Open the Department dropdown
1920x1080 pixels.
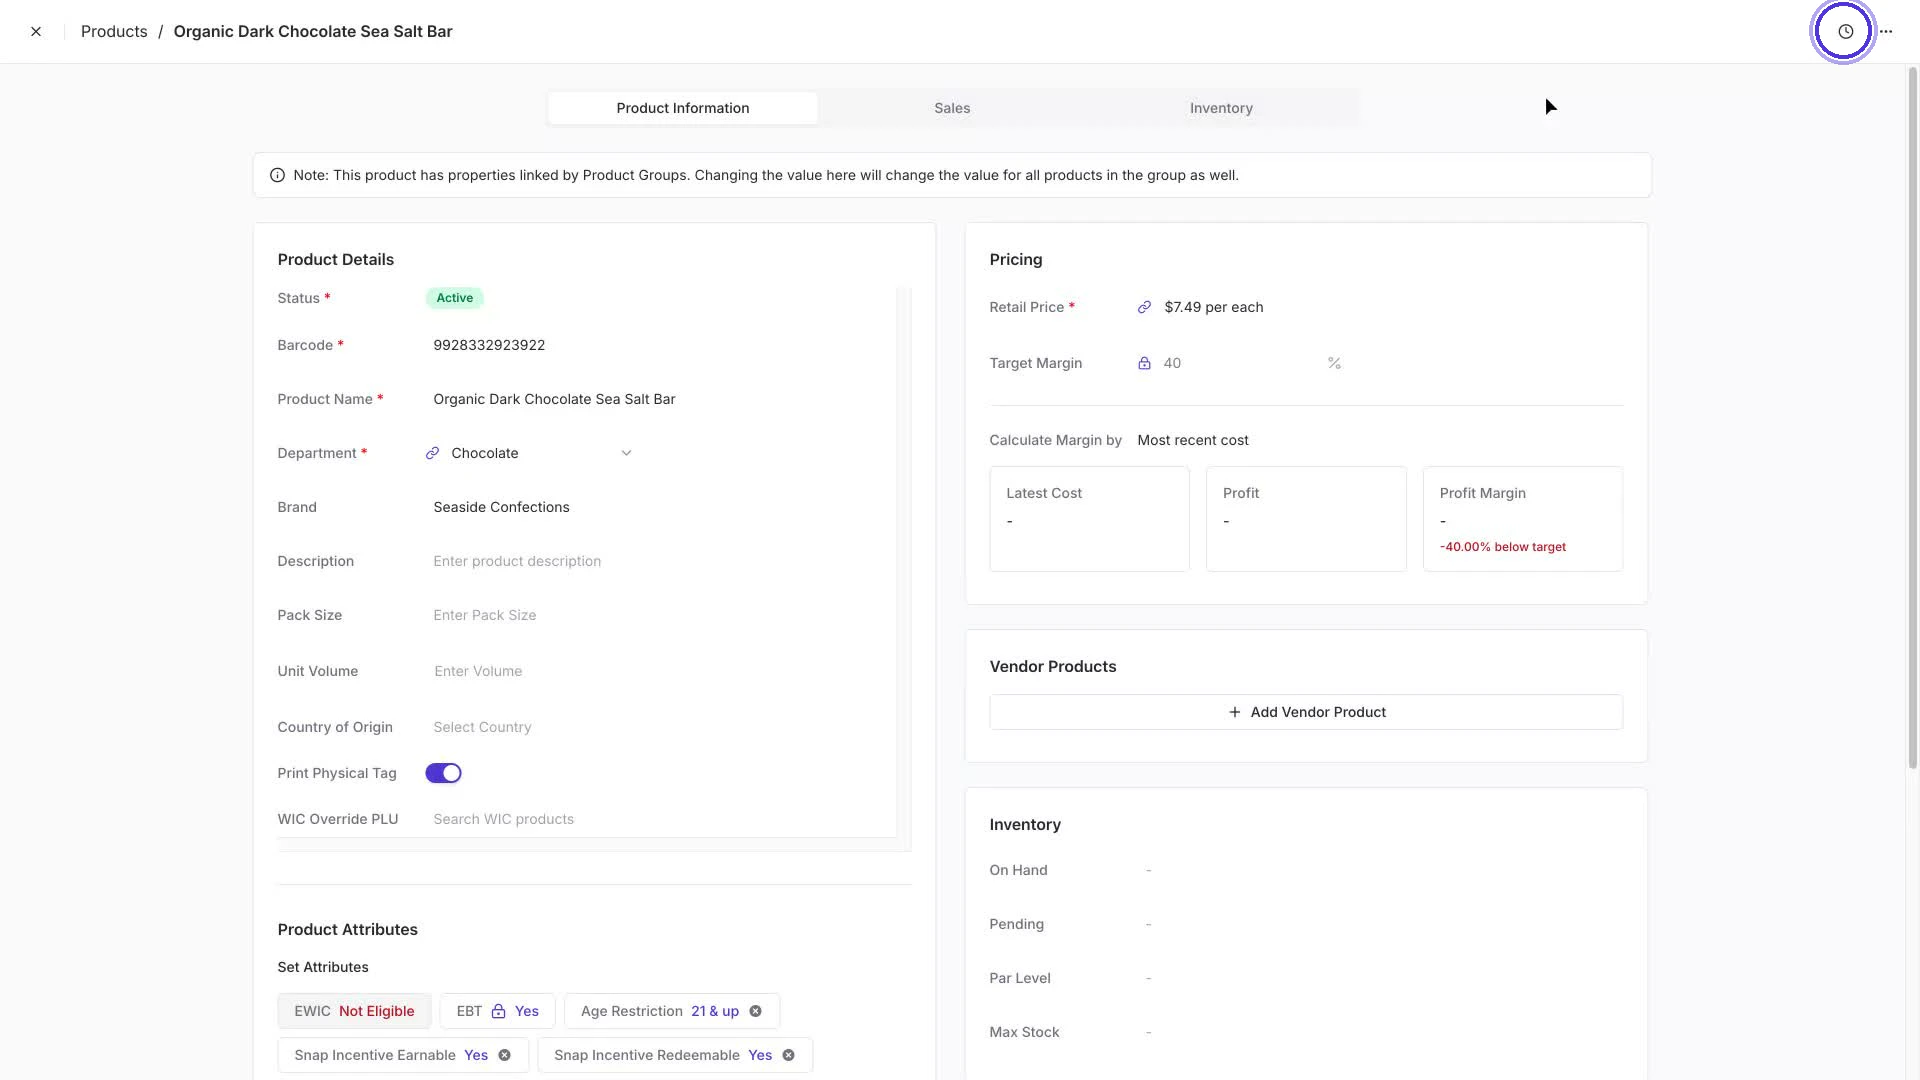coord(626,452)
